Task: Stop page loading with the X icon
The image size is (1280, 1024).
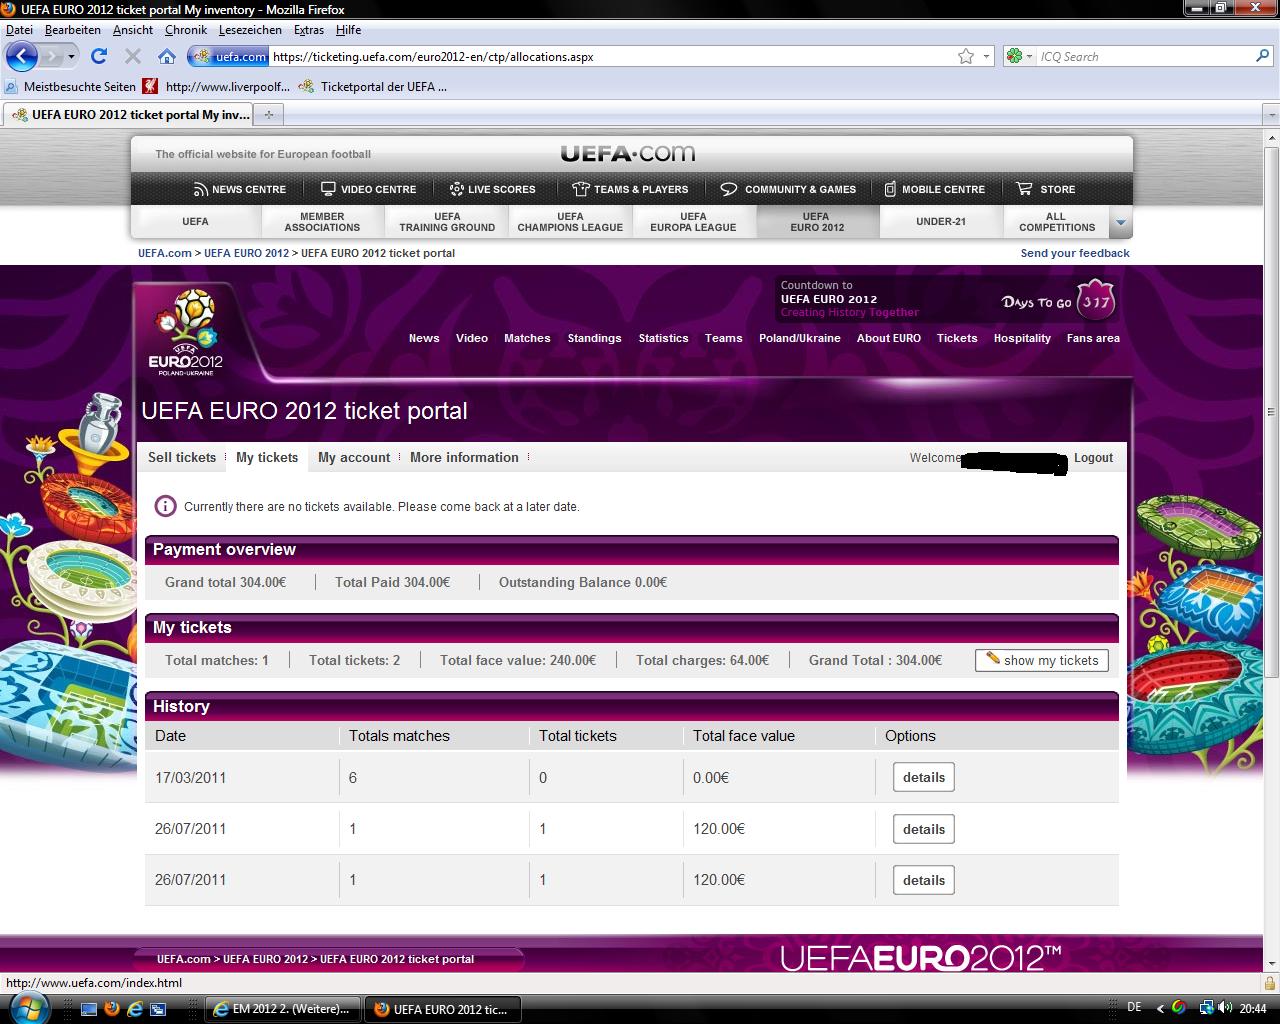Action: click(x=132, y=56)
